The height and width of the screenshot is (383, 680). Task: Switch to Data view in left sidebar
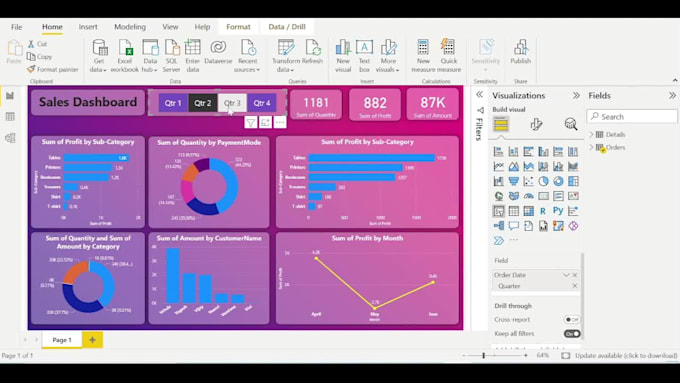pos(10,117)
